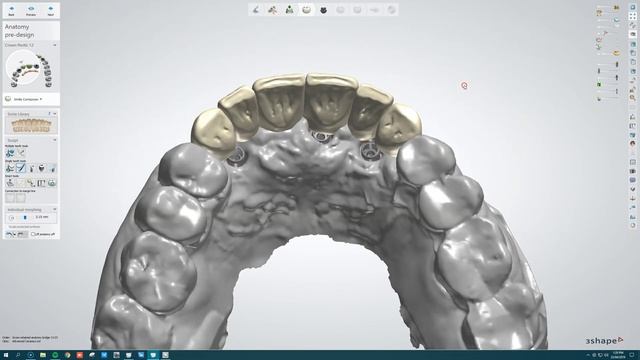Click the Individual morphing slider handle

pyautogui.click(x=25, y=218)
